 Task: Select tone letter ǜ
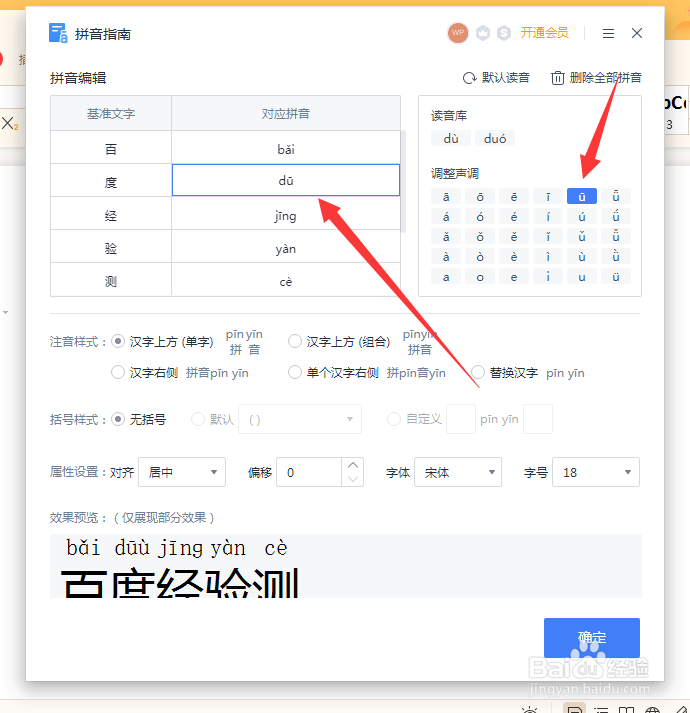tap(615, 256)
